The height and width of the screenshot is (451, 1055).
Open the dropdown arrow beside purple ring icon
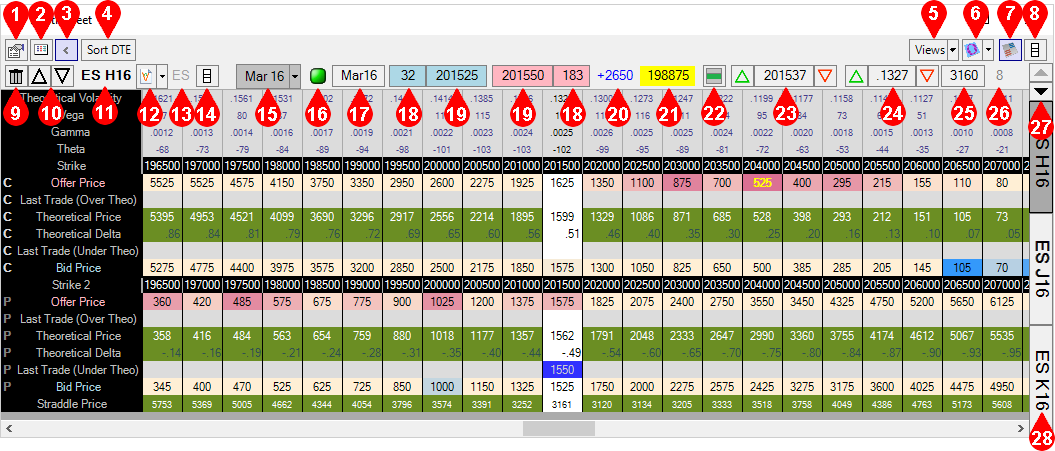tap(989, 49)
